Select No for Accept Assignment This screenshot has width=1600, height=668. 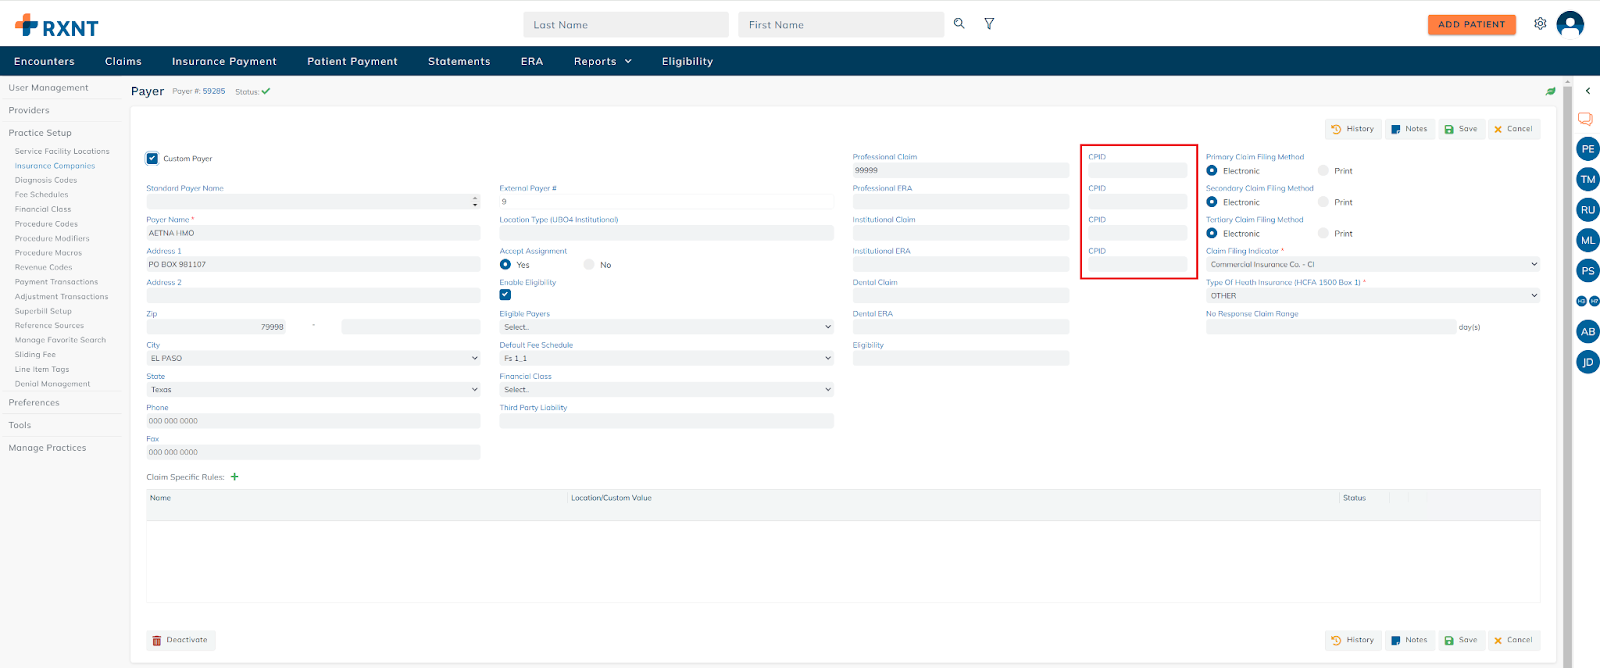tap(589, 265)
